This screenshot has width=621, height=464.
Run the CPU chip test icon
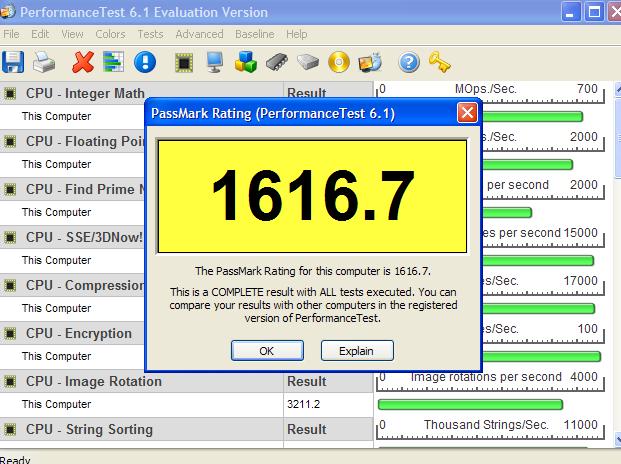coord(184,63)
